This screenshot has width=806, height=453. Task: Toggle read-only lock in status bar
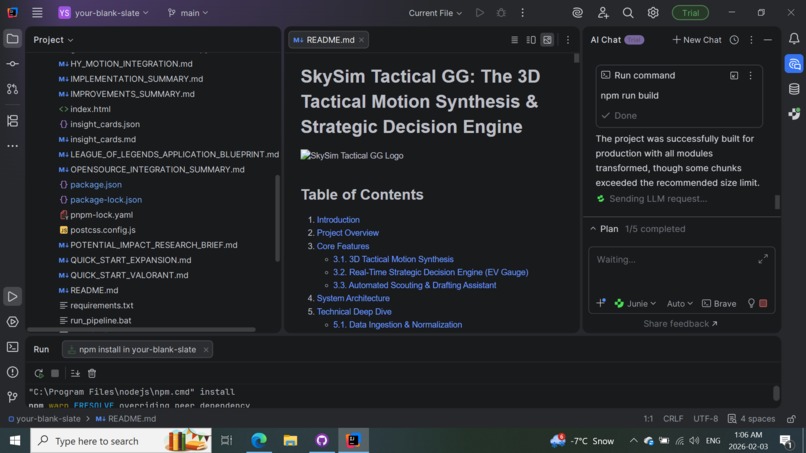pyautogui.click(x=791, y=419)
